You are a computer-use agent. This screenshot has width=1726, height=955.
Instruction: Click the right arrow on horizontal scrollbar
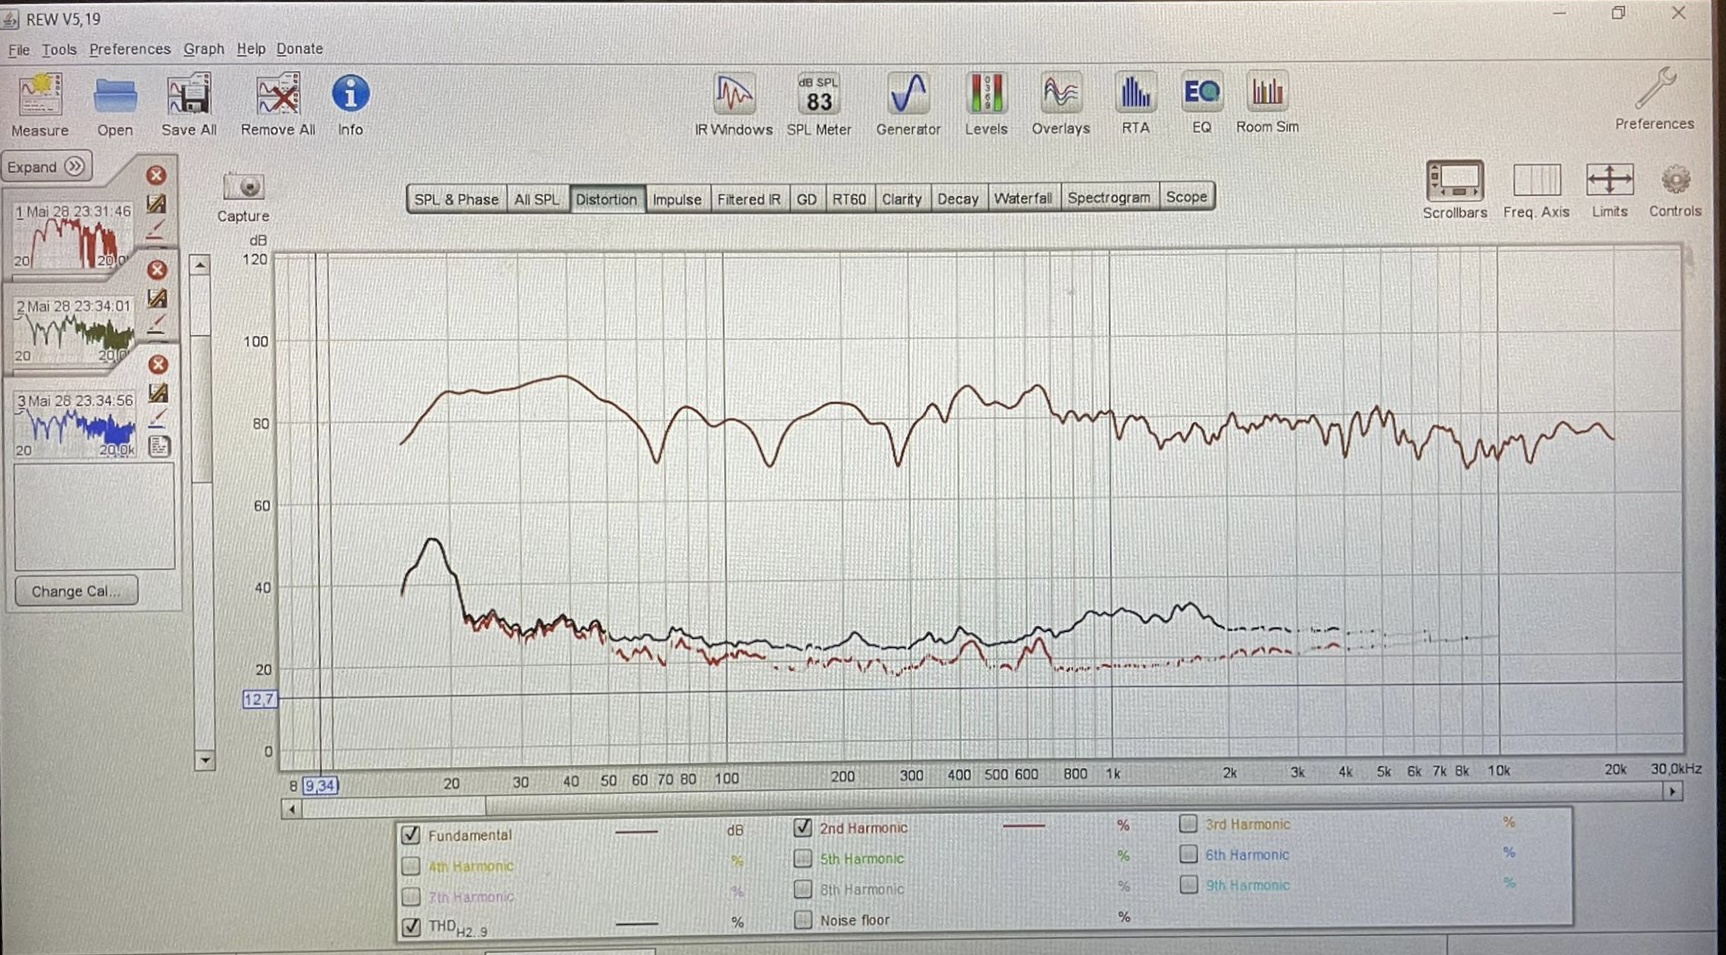pyautogui.click(x=1672, y=792)
